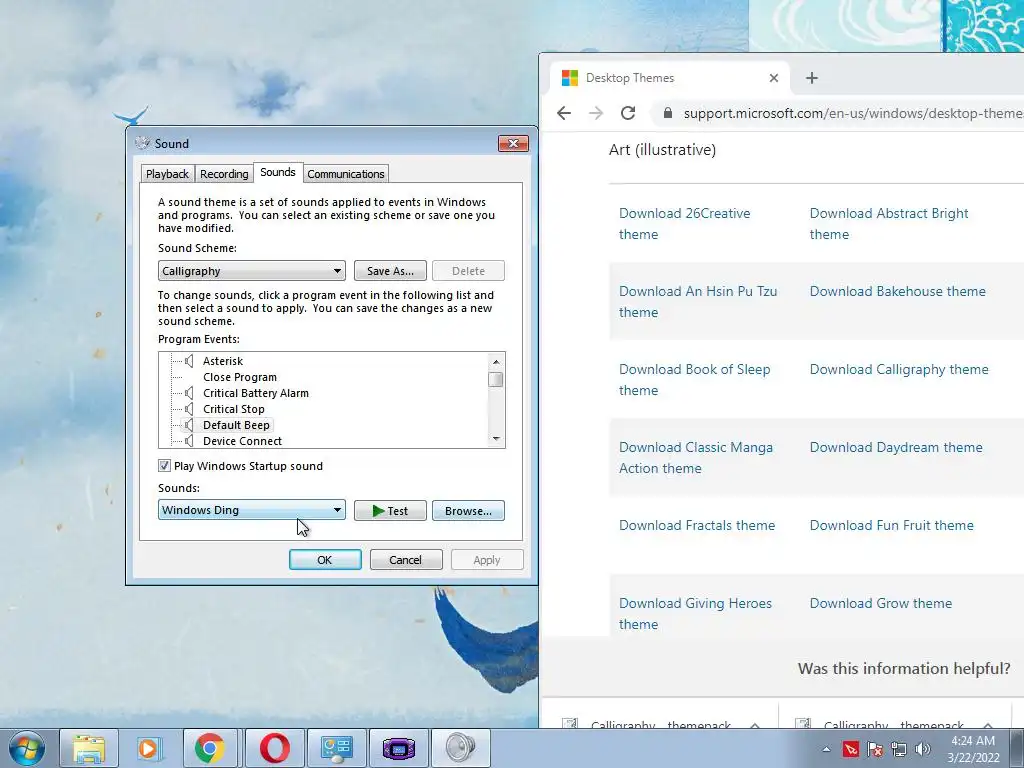Close the Desktop Themes browser tab

(x=774, y=78)
